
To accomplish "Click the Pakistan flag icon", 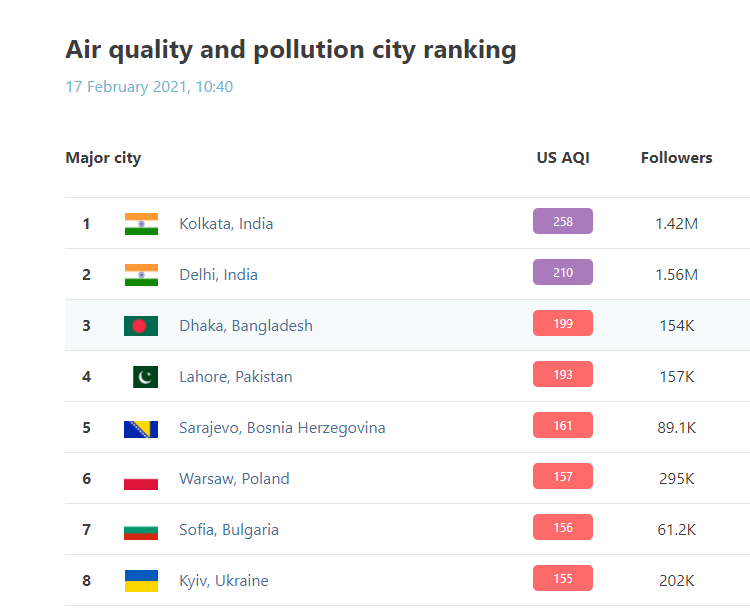I will 145,377.
